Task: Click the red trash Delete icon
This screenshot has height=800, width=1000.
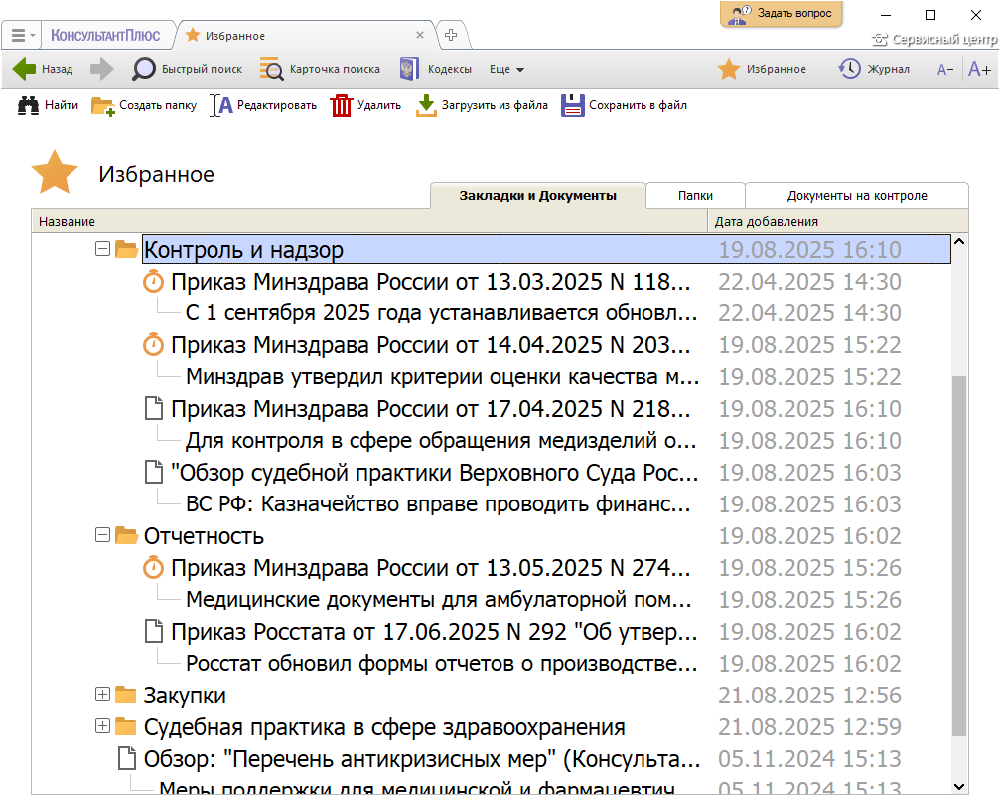Action: pyautogui.click(x=342, y=105)
